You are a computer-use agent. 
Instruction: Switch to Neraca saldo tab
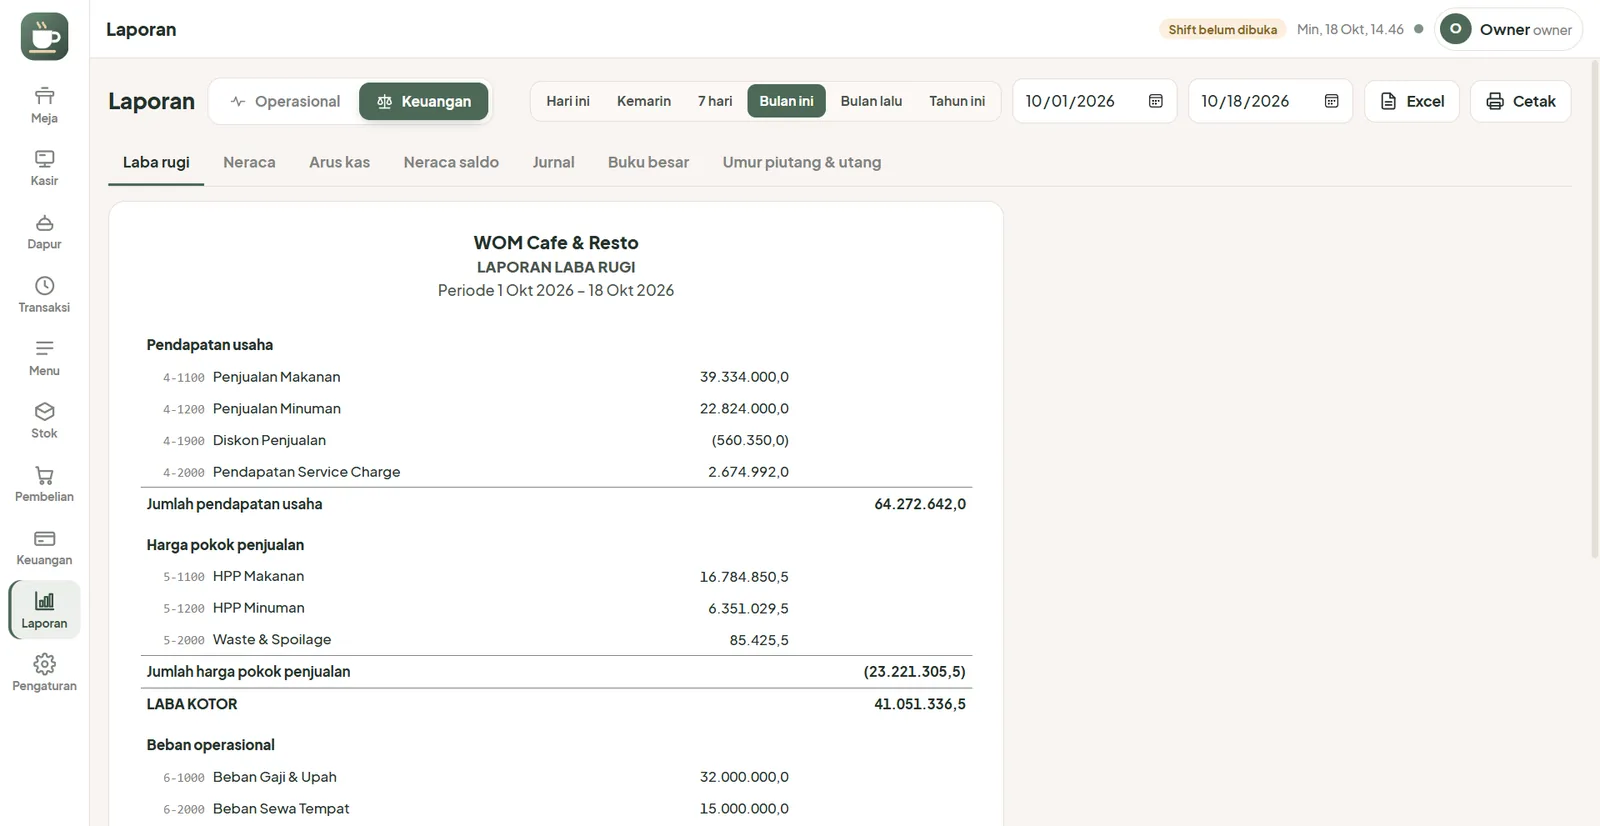451,162
